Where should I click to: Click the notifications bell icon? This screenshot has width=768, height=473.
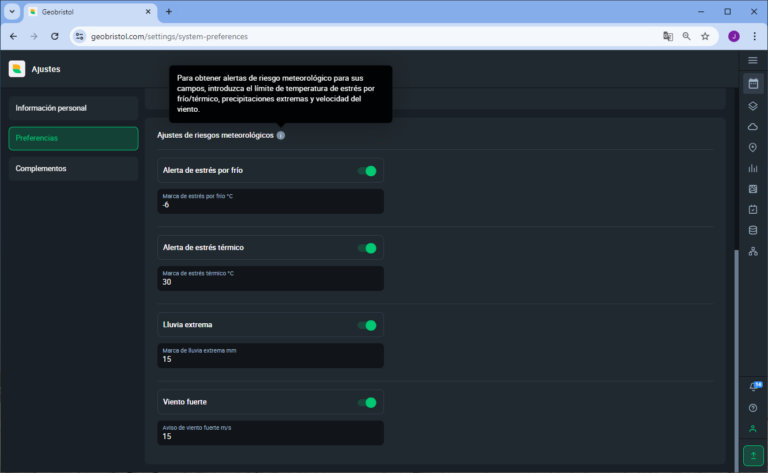(753, 386)
